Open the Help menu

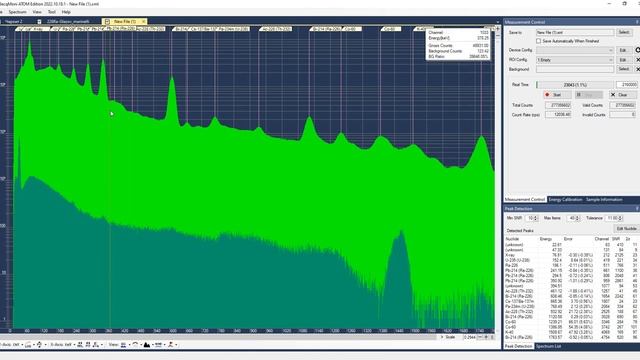coord(66,12)
